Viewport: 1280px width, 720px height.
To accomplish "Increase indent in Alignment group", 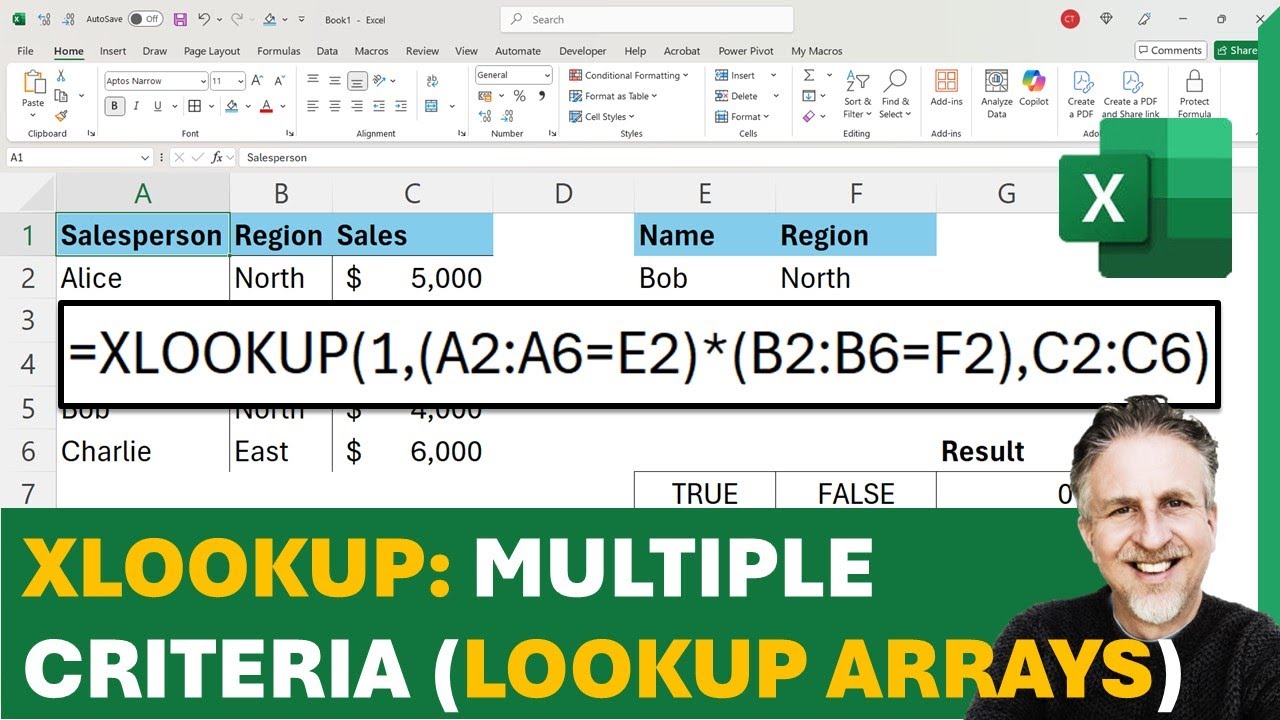I will click(x=401, y=106).
